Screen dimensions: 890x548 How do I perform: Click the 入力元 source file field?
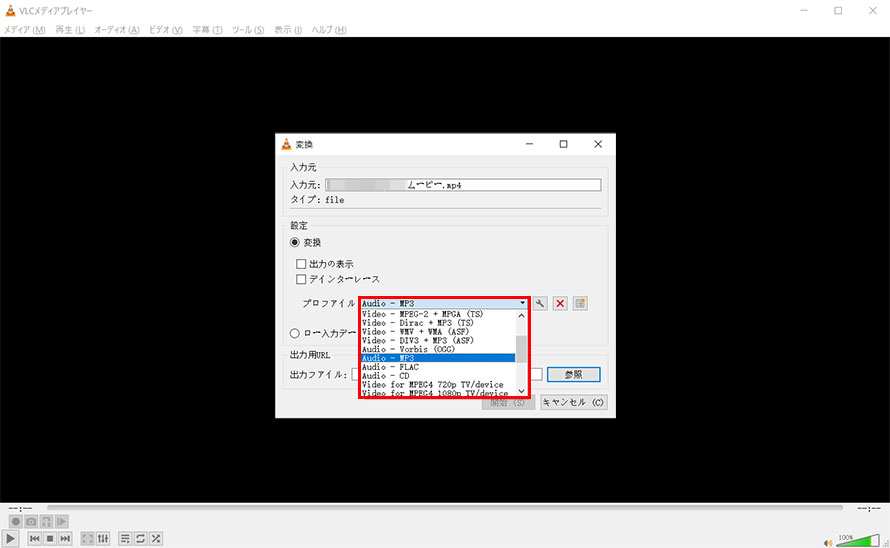click(463, 185)
